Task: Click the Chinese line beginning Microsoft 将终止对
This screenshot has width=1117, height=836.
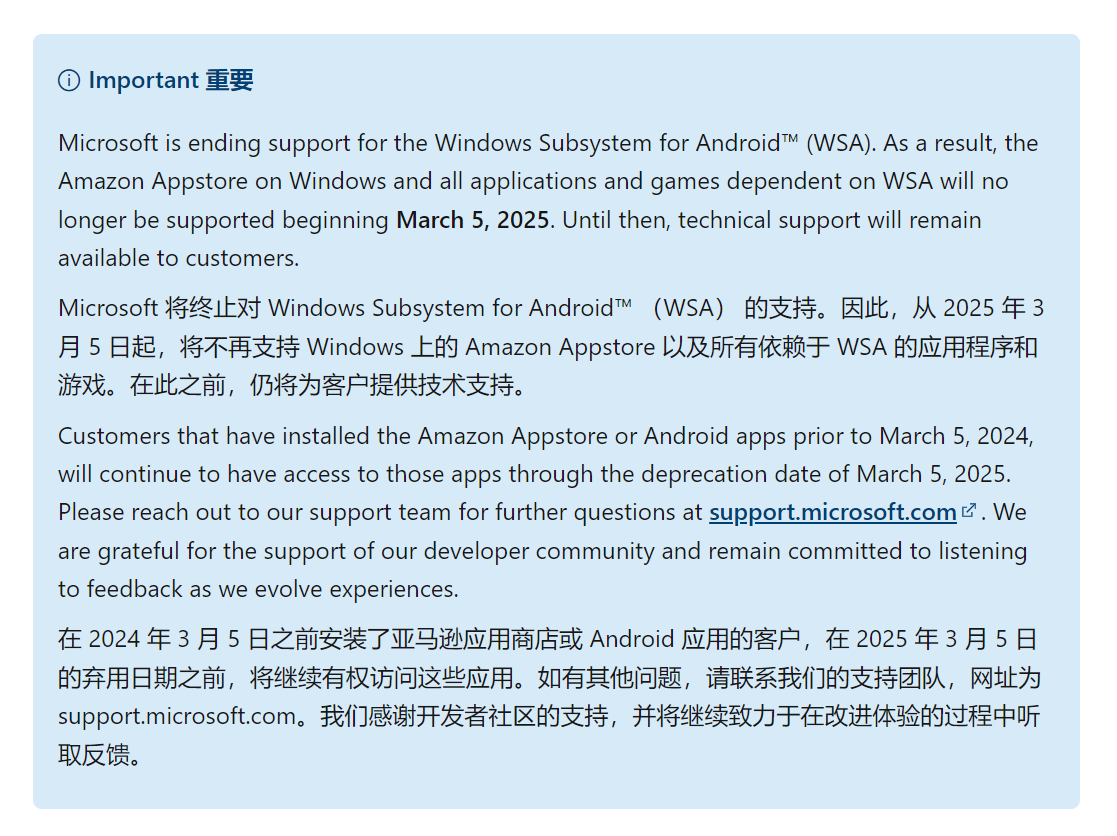Action: tap(551, 308)
